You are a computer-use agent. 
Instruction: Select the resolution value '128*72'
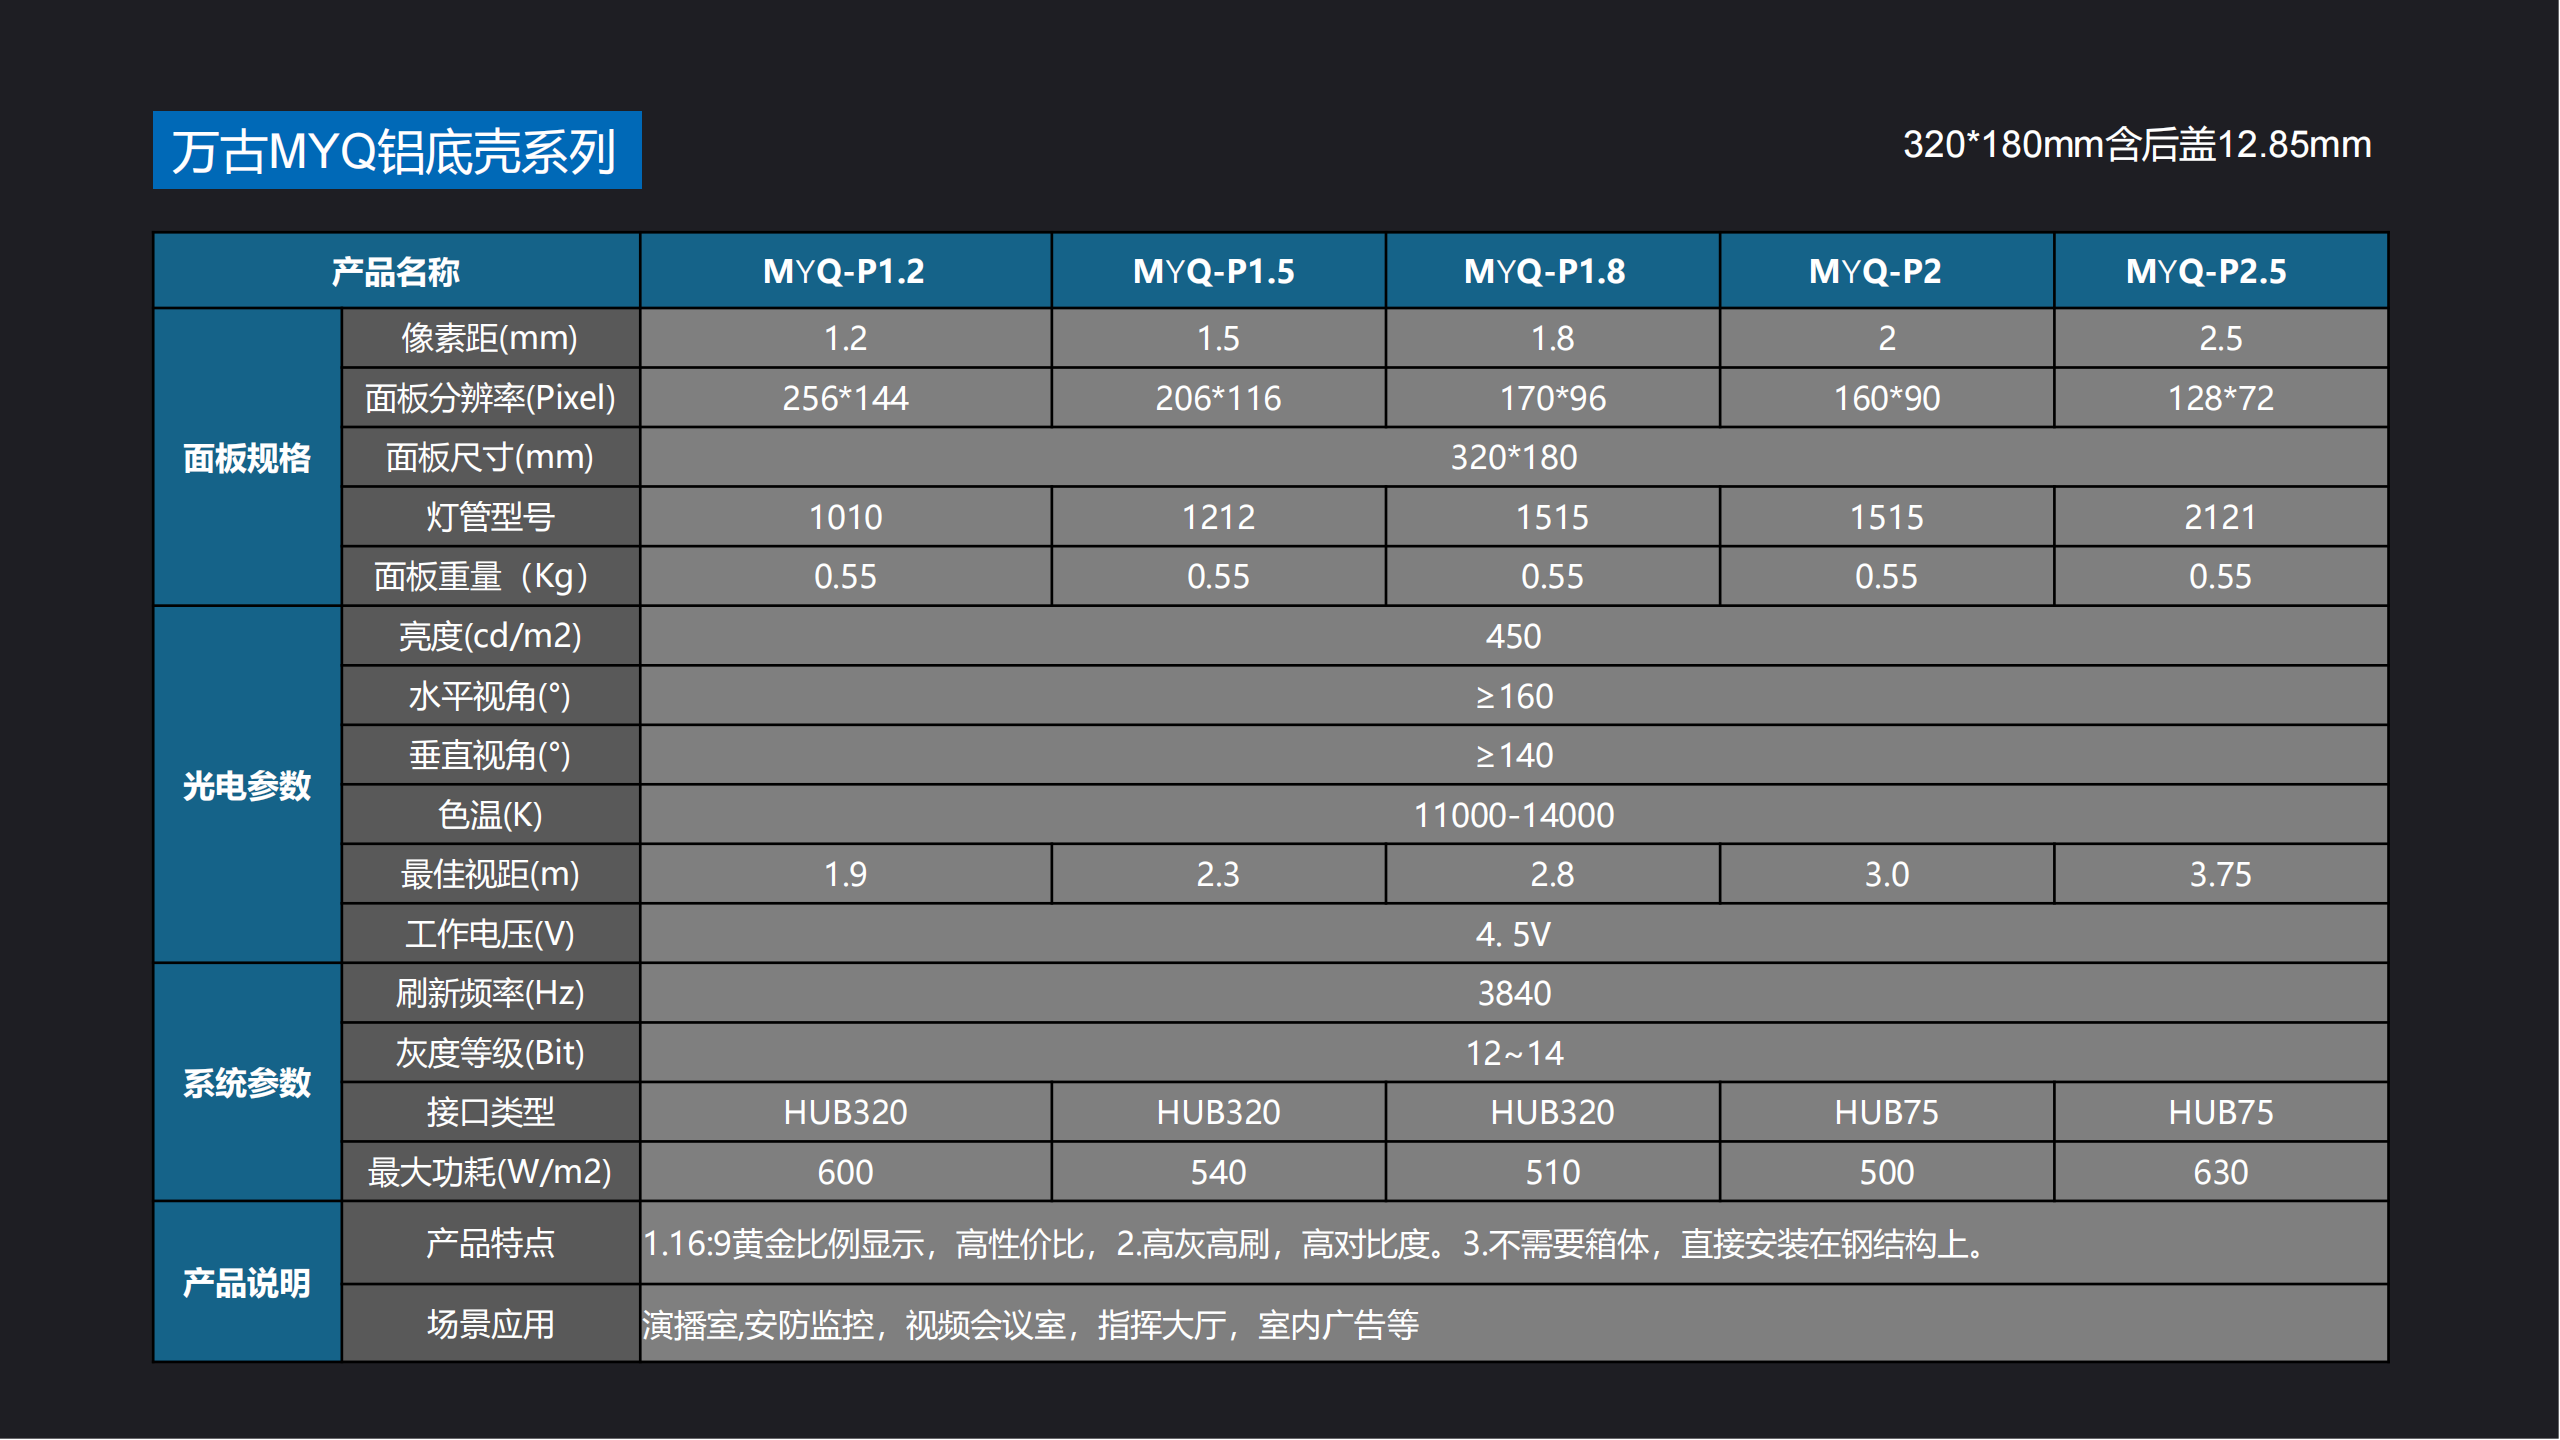[x=2220, y=398]
